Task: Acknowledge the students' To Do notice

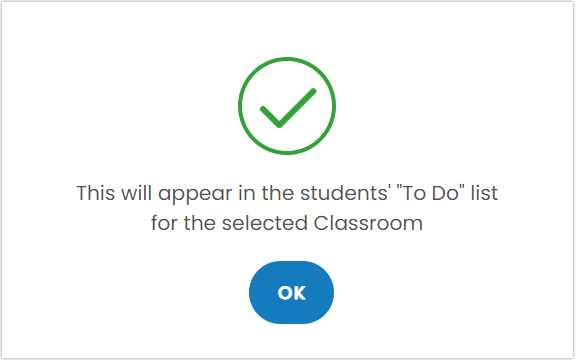Action: (x=291, y=293)
